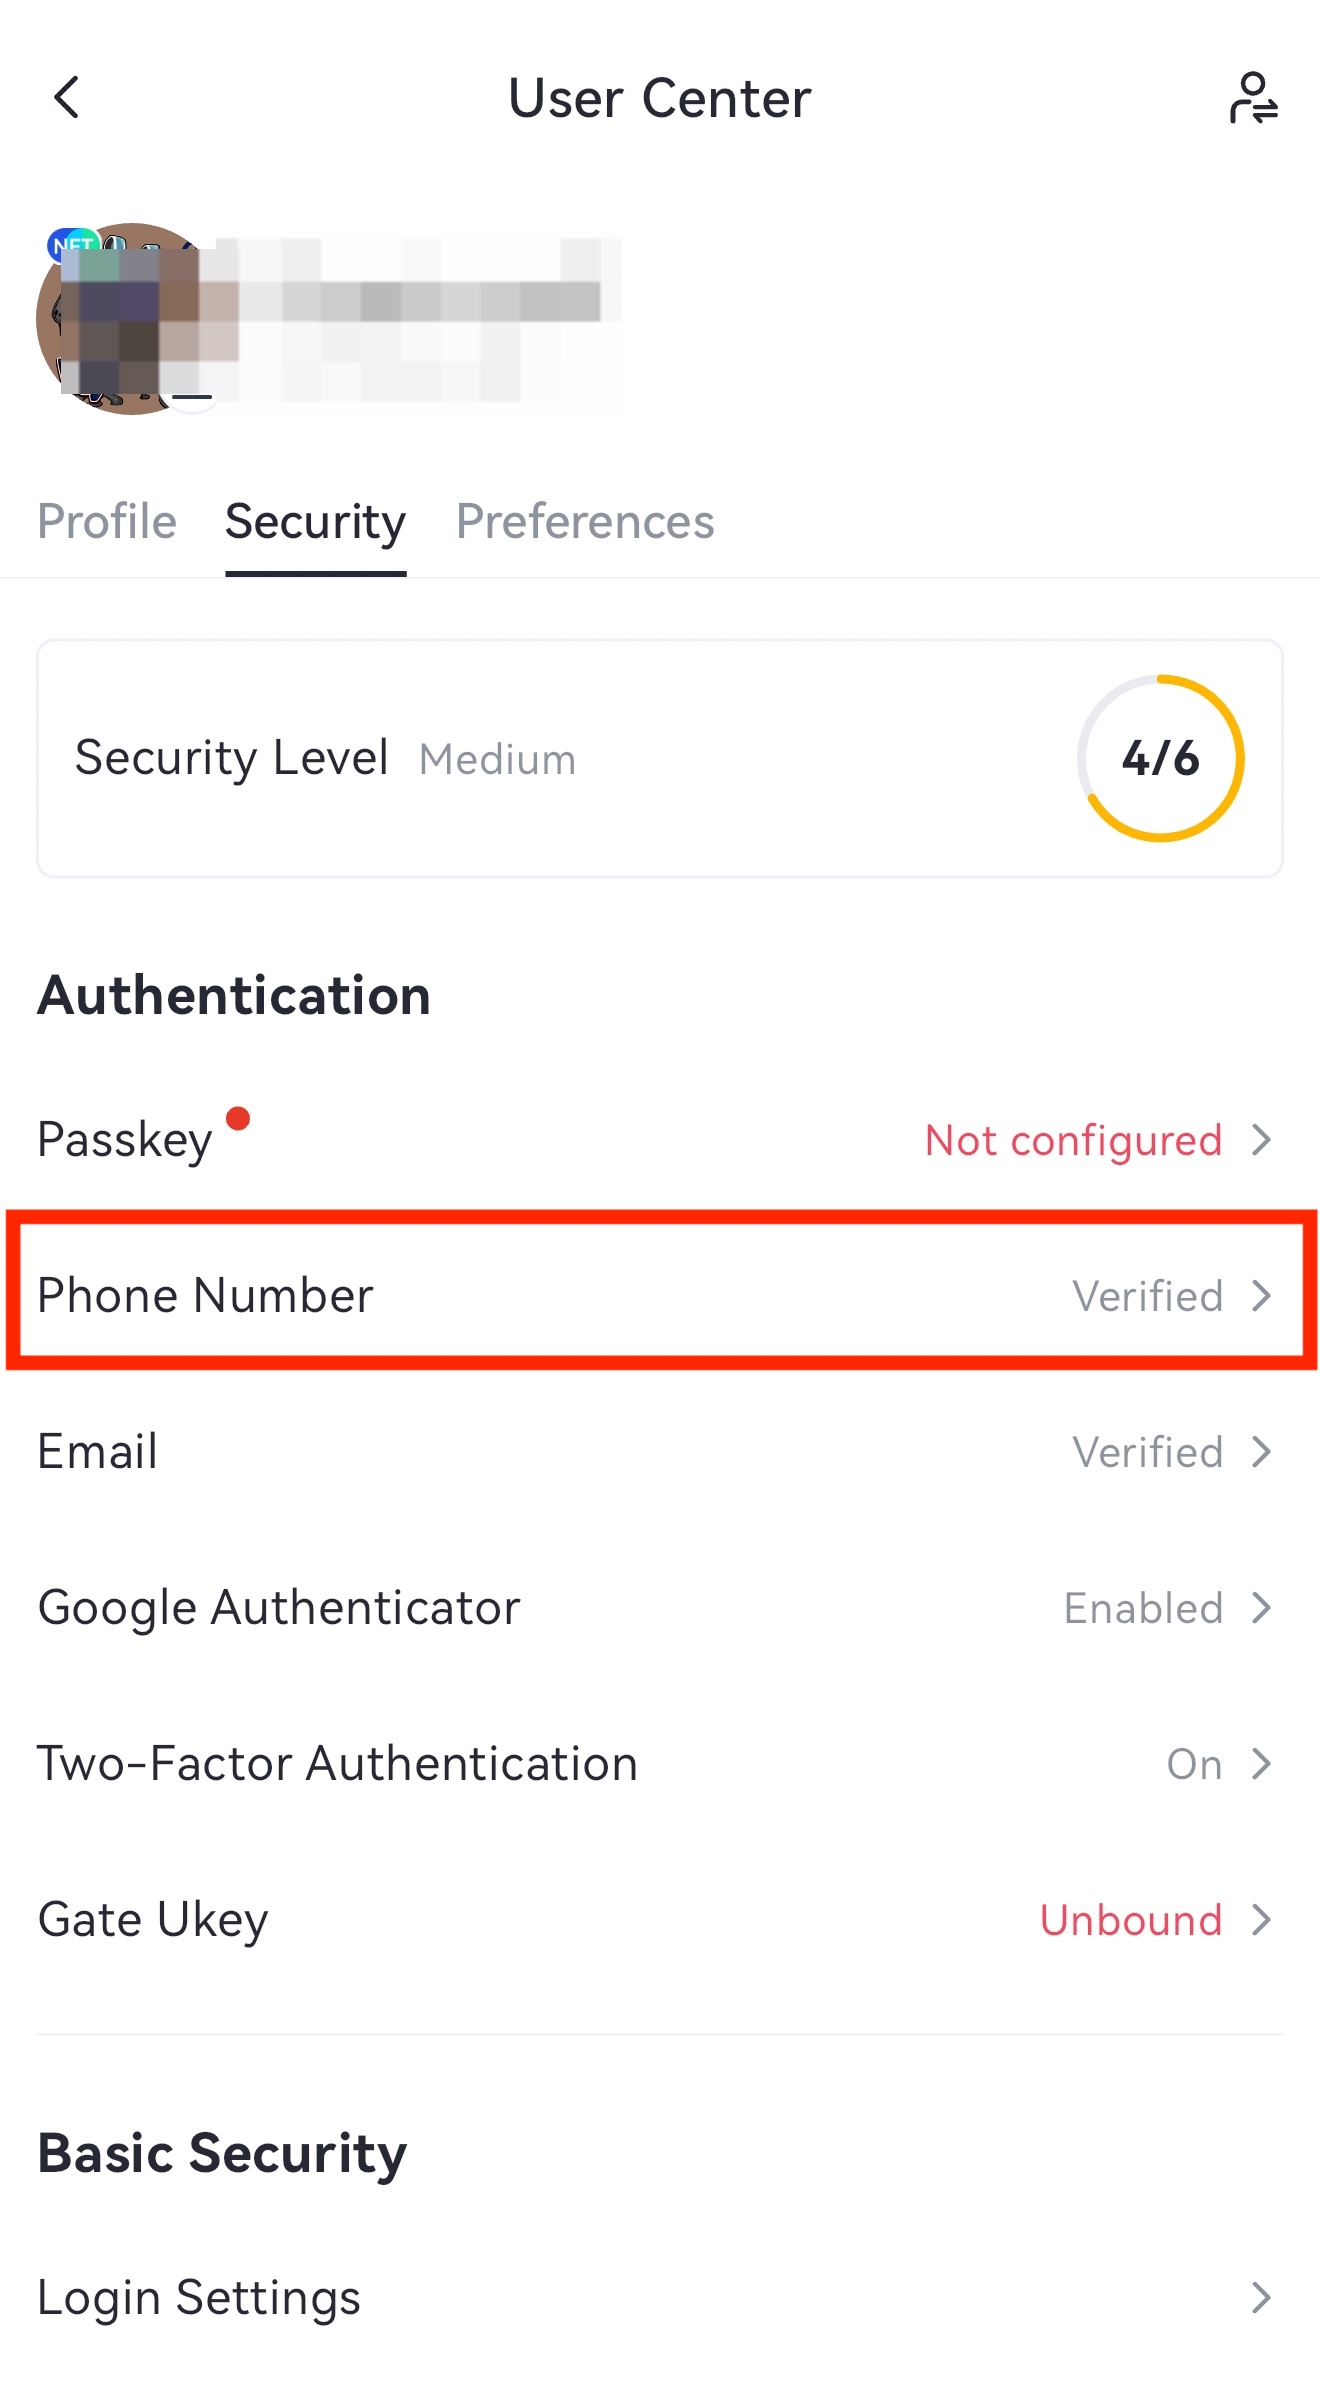
Task: Tap Google Authenticator Enabled status
Action: coord(1143,1608)
